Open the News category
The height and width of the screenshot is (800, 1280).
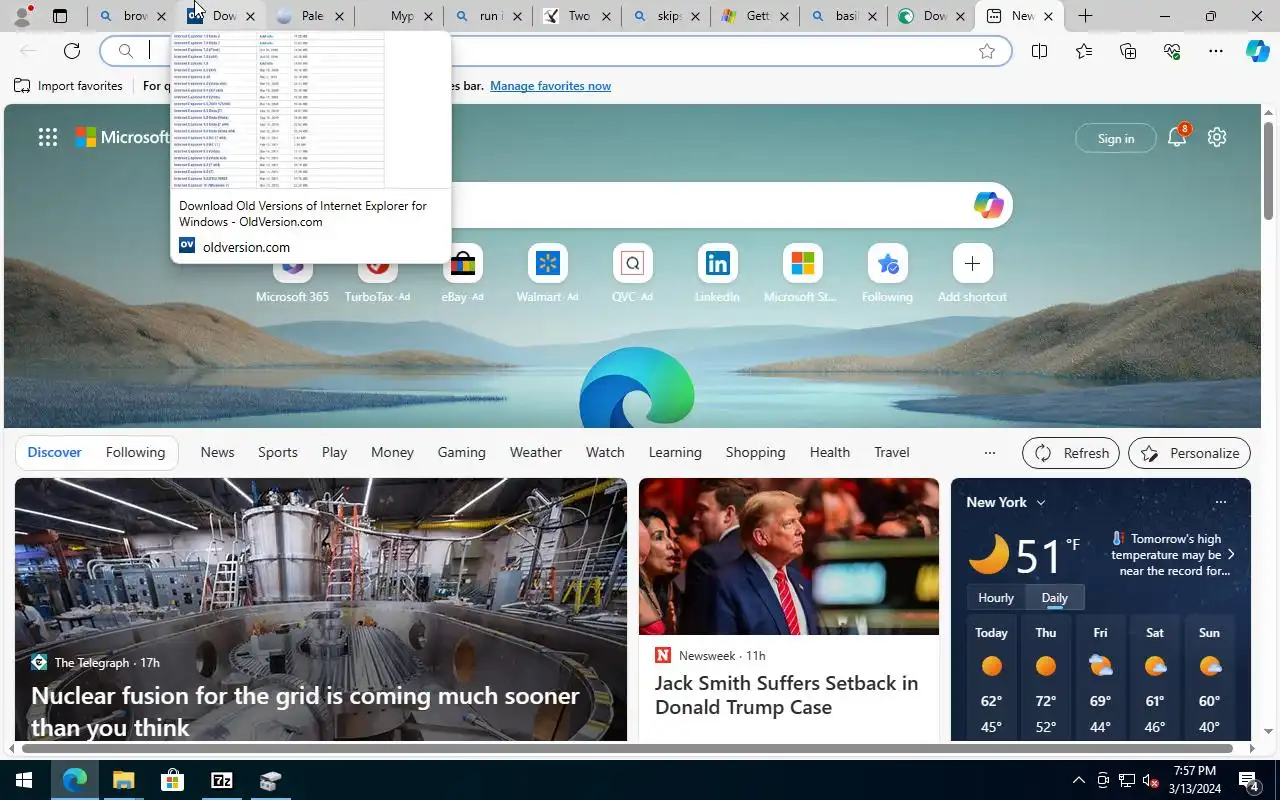(217, 452)
